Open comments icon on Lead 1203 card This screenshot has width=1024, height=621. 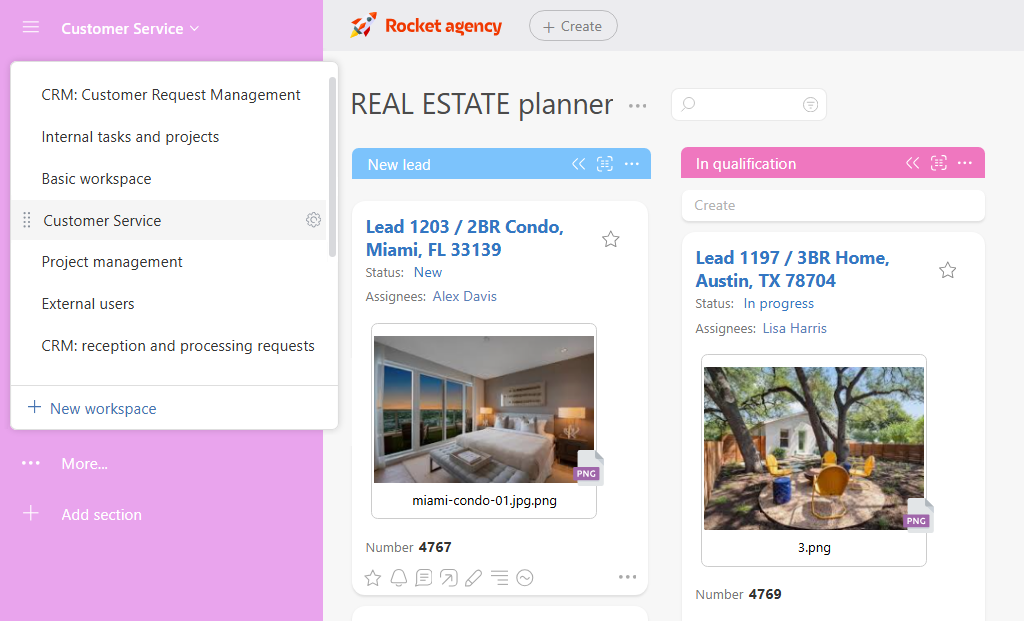[x=424, y=578]
